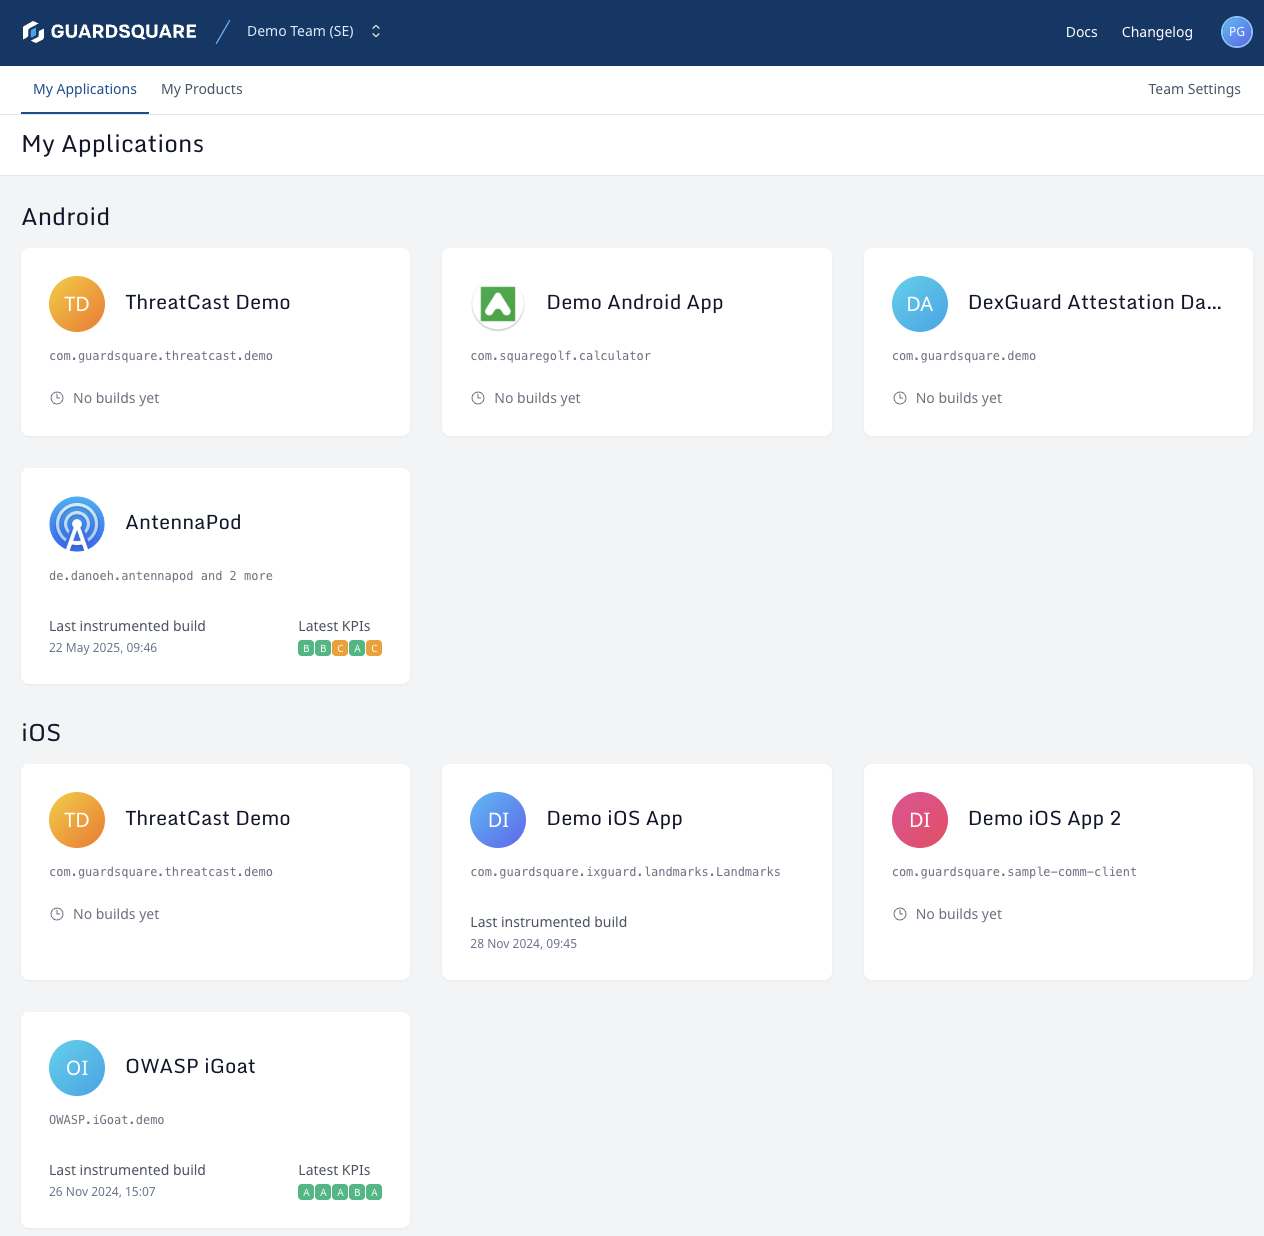Click the AntennaPod app icon

pos(77,524)
